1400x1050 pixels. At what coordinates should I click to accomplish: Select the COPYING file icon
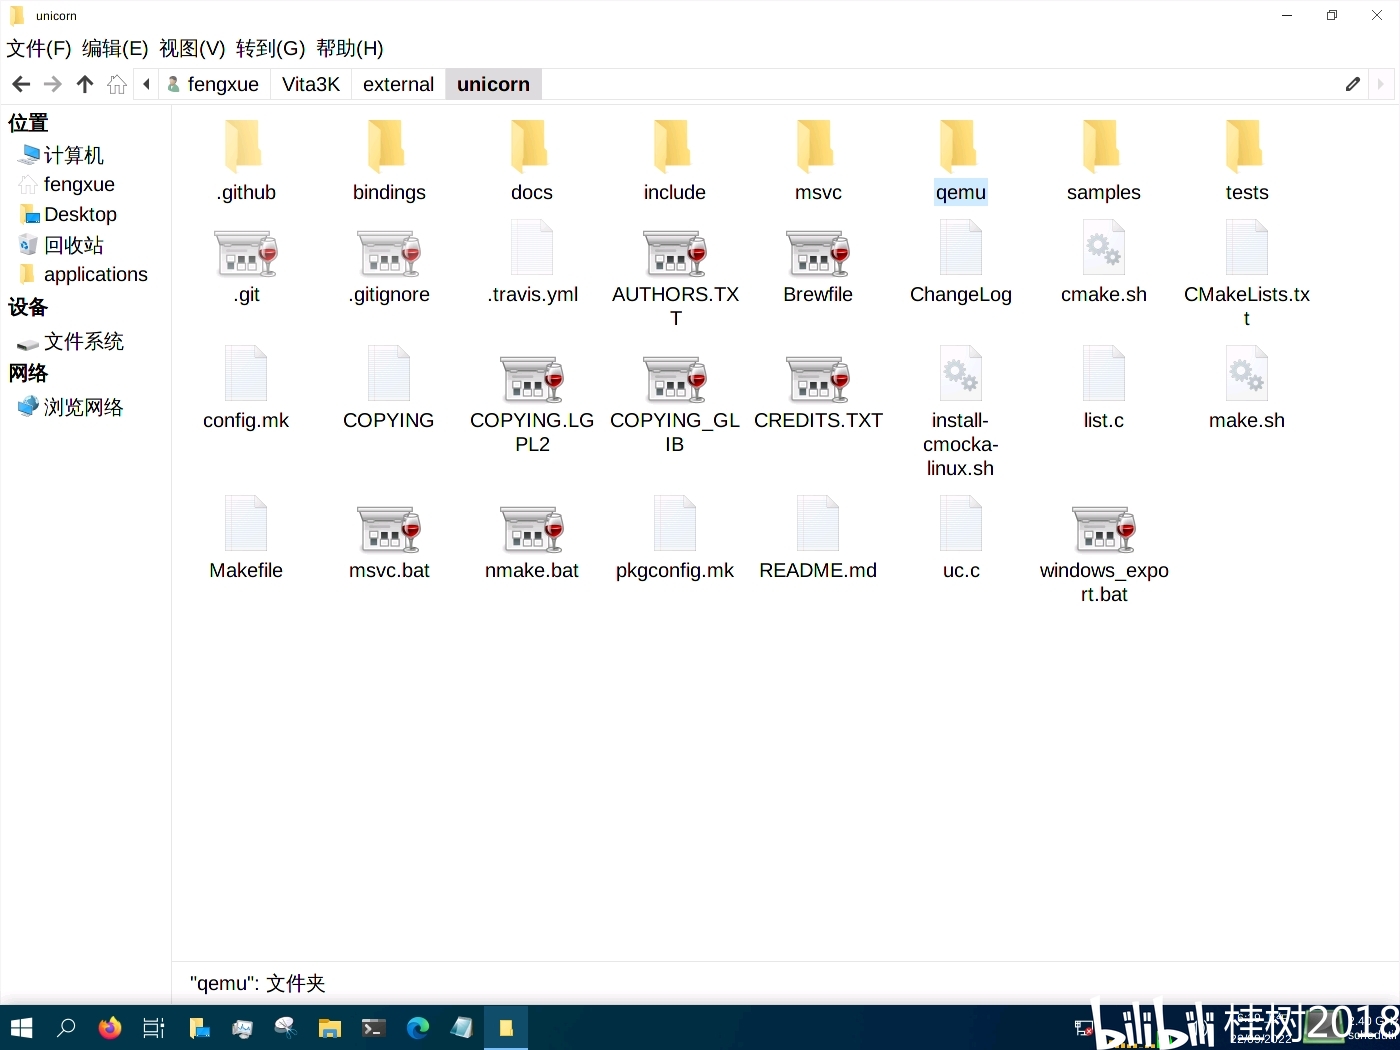pyautogui.click(x=389, y=374)
